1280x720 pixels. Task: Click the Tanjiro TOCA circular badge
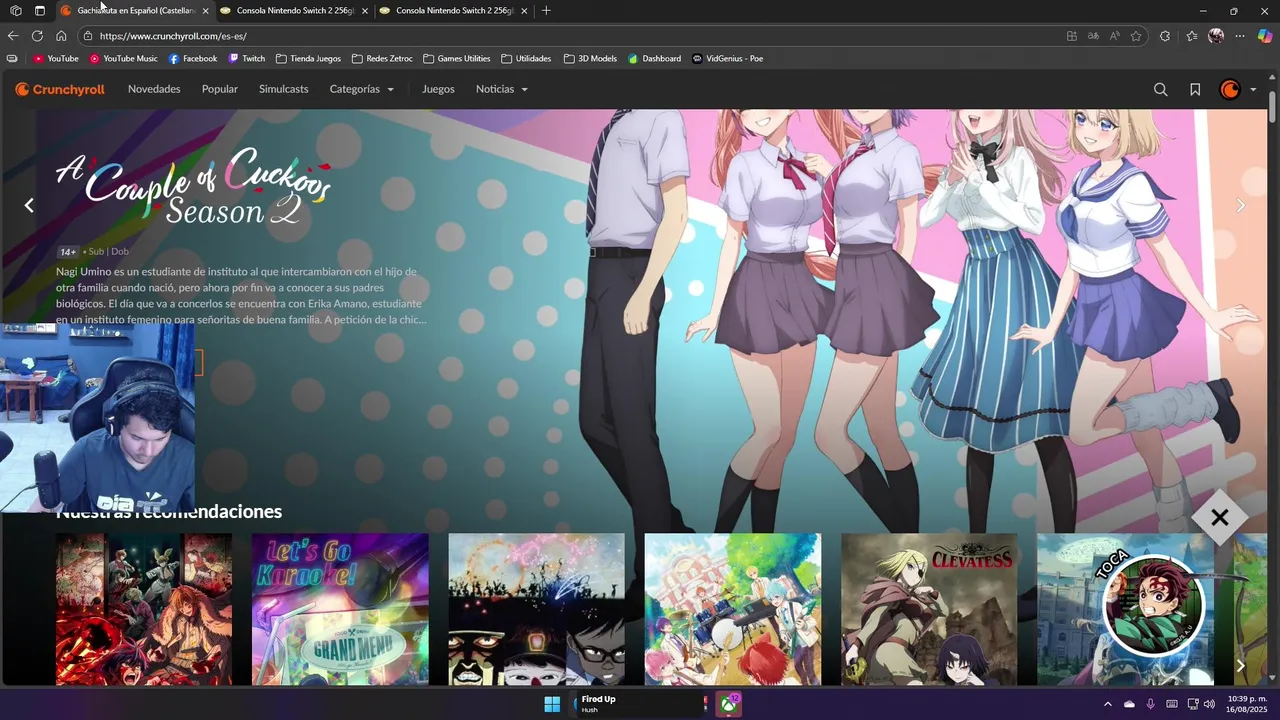click(x=1153, y=605)
